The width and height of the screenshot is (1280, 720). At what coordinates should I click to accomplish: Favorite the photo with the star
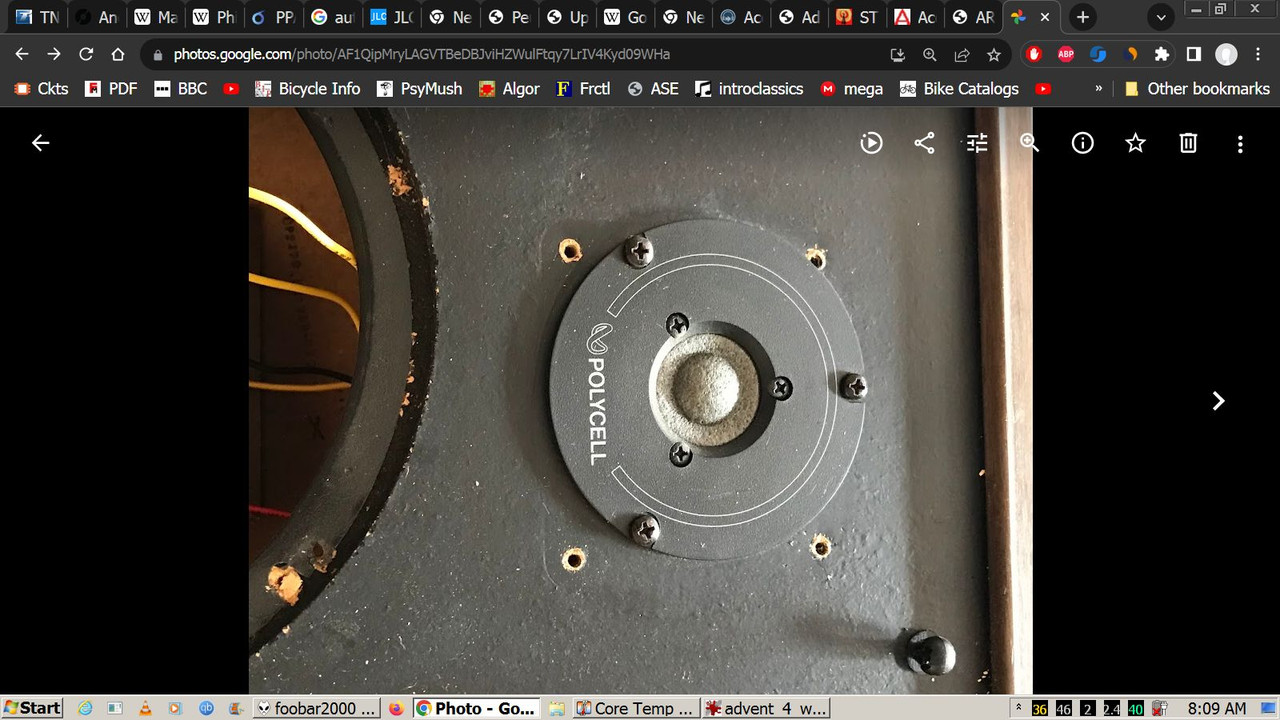pyautogui.click(x=1135, y=143)
